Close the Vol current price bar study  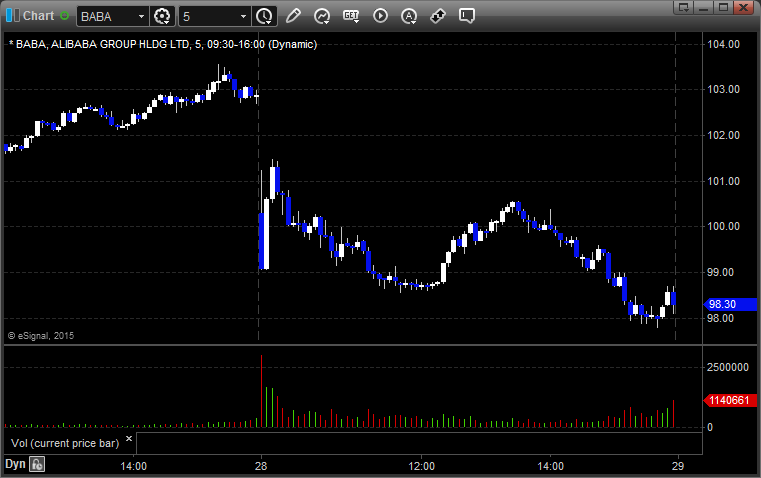tap(129, 439)
